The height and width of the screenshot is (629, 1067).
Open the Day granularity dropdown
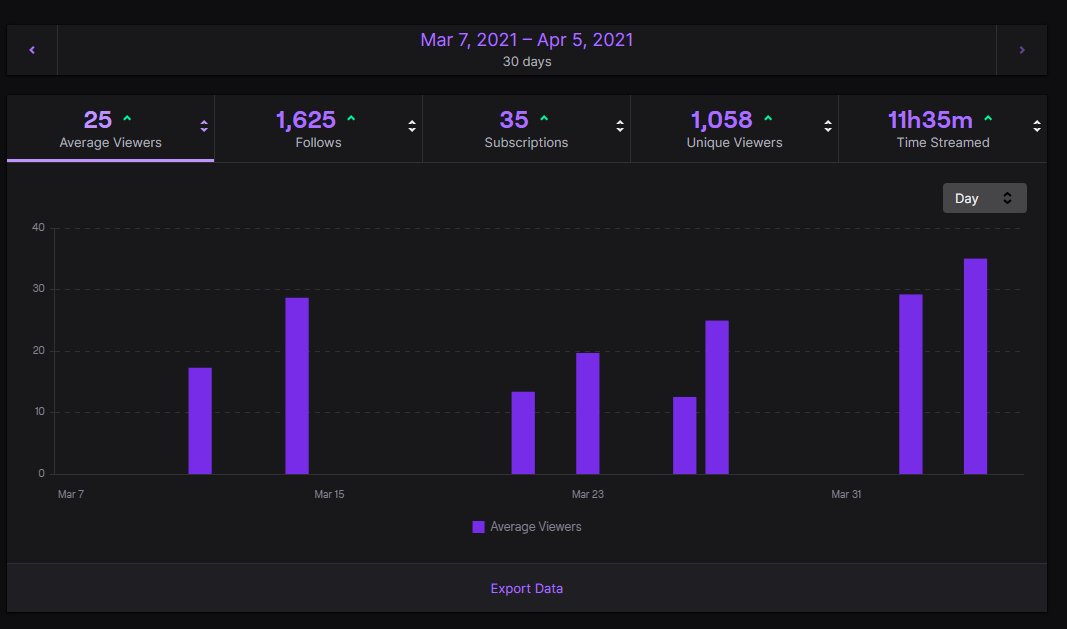[984, 198]
